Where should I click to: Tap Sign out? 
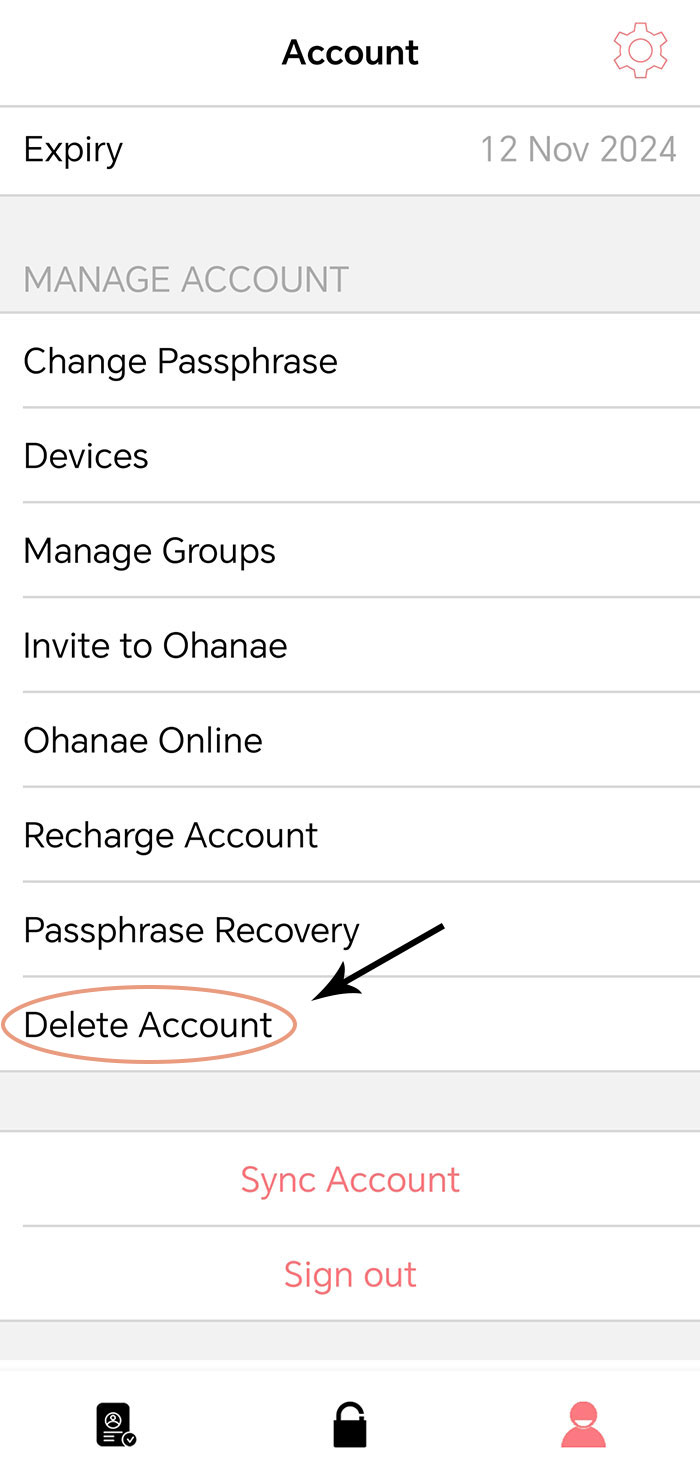(350, 1275)
